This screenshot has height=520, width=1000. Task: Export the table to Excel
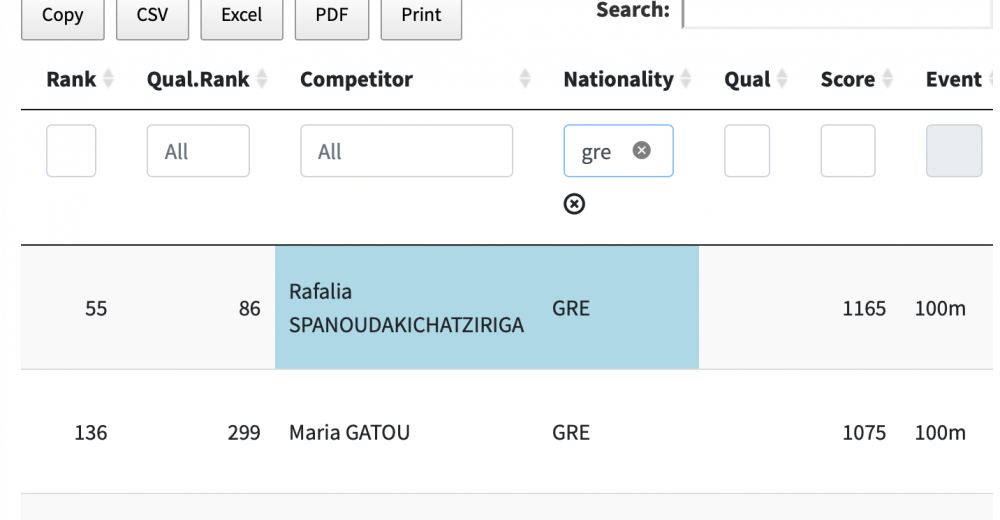pyautogui.click(x=241, y=16)
